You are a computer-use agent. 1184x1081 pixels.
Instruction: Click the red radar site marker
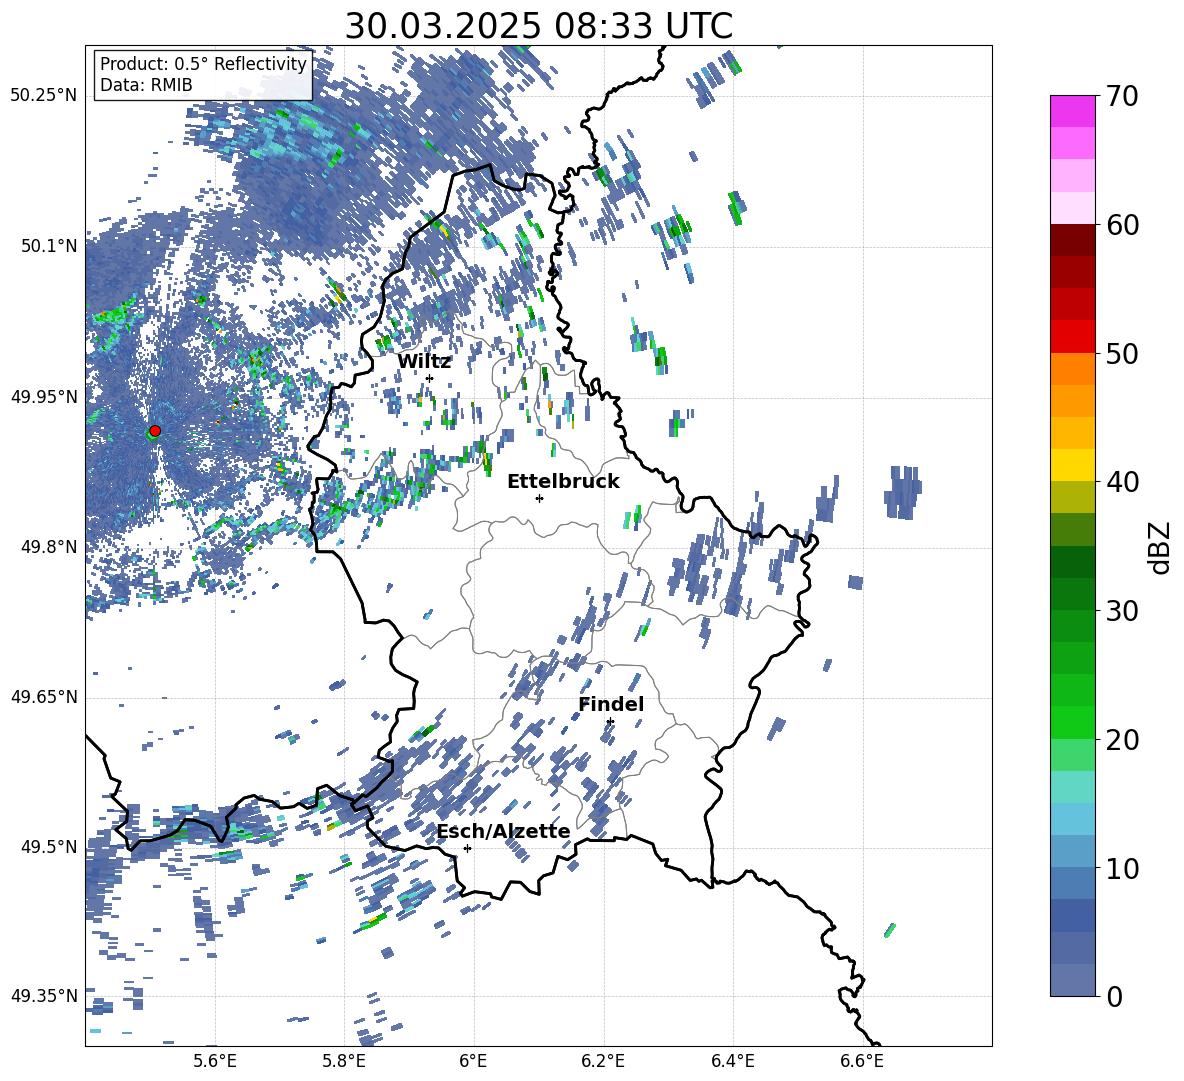pos(155,431)
